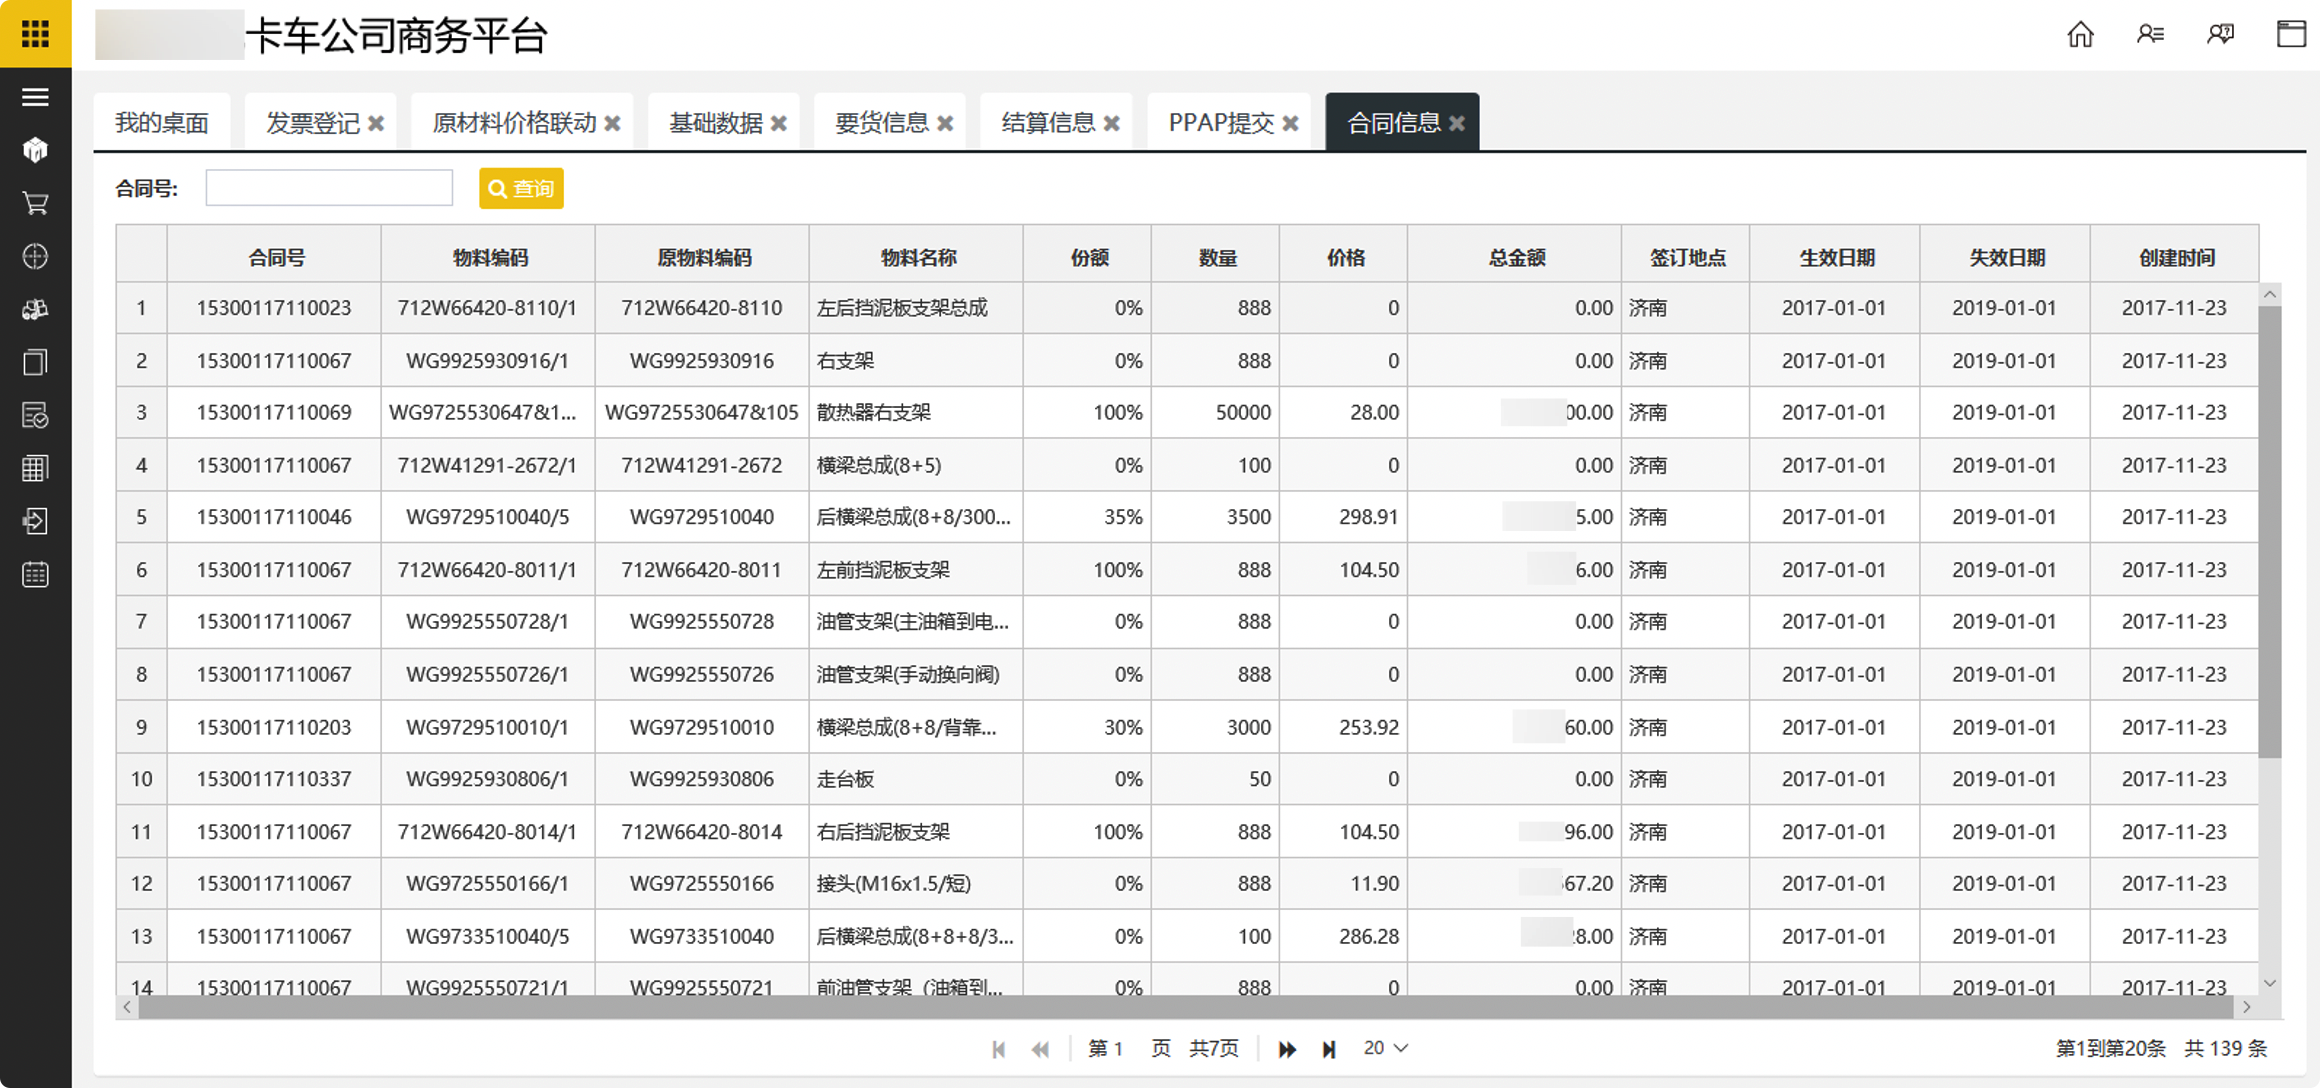Open the table grid sidebar icon
Image resolution: width=2320 pixels, height=1088 pixels.
click(x=35, y=468)
